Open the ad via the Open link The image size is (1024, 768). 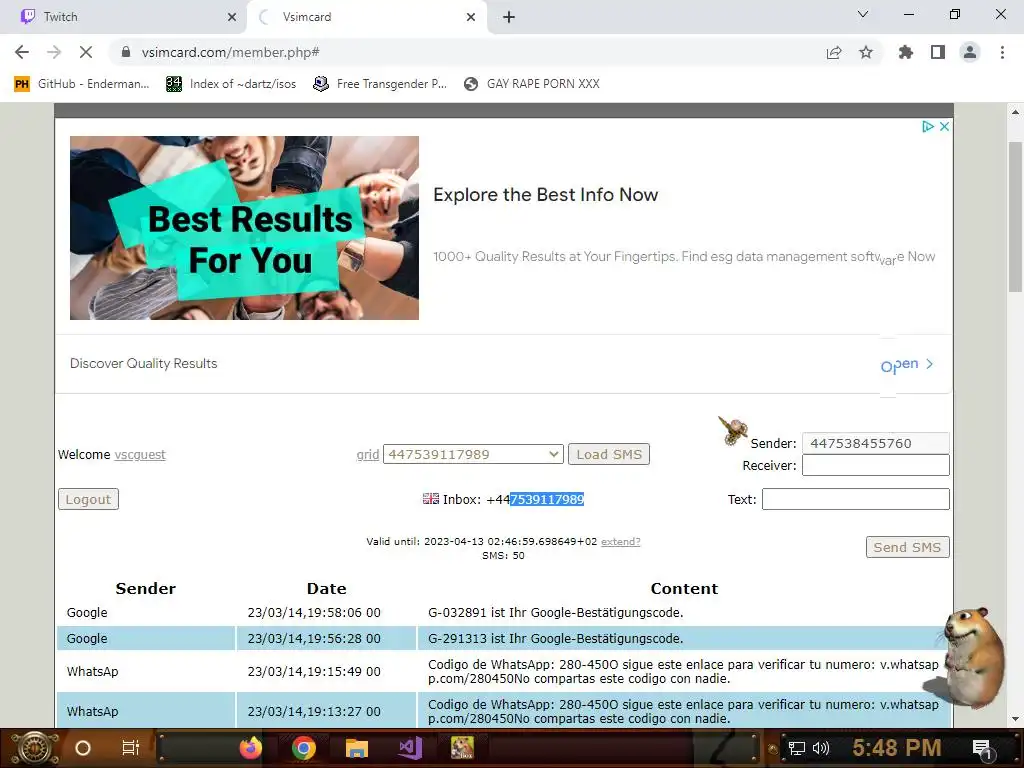pos(906,364)
